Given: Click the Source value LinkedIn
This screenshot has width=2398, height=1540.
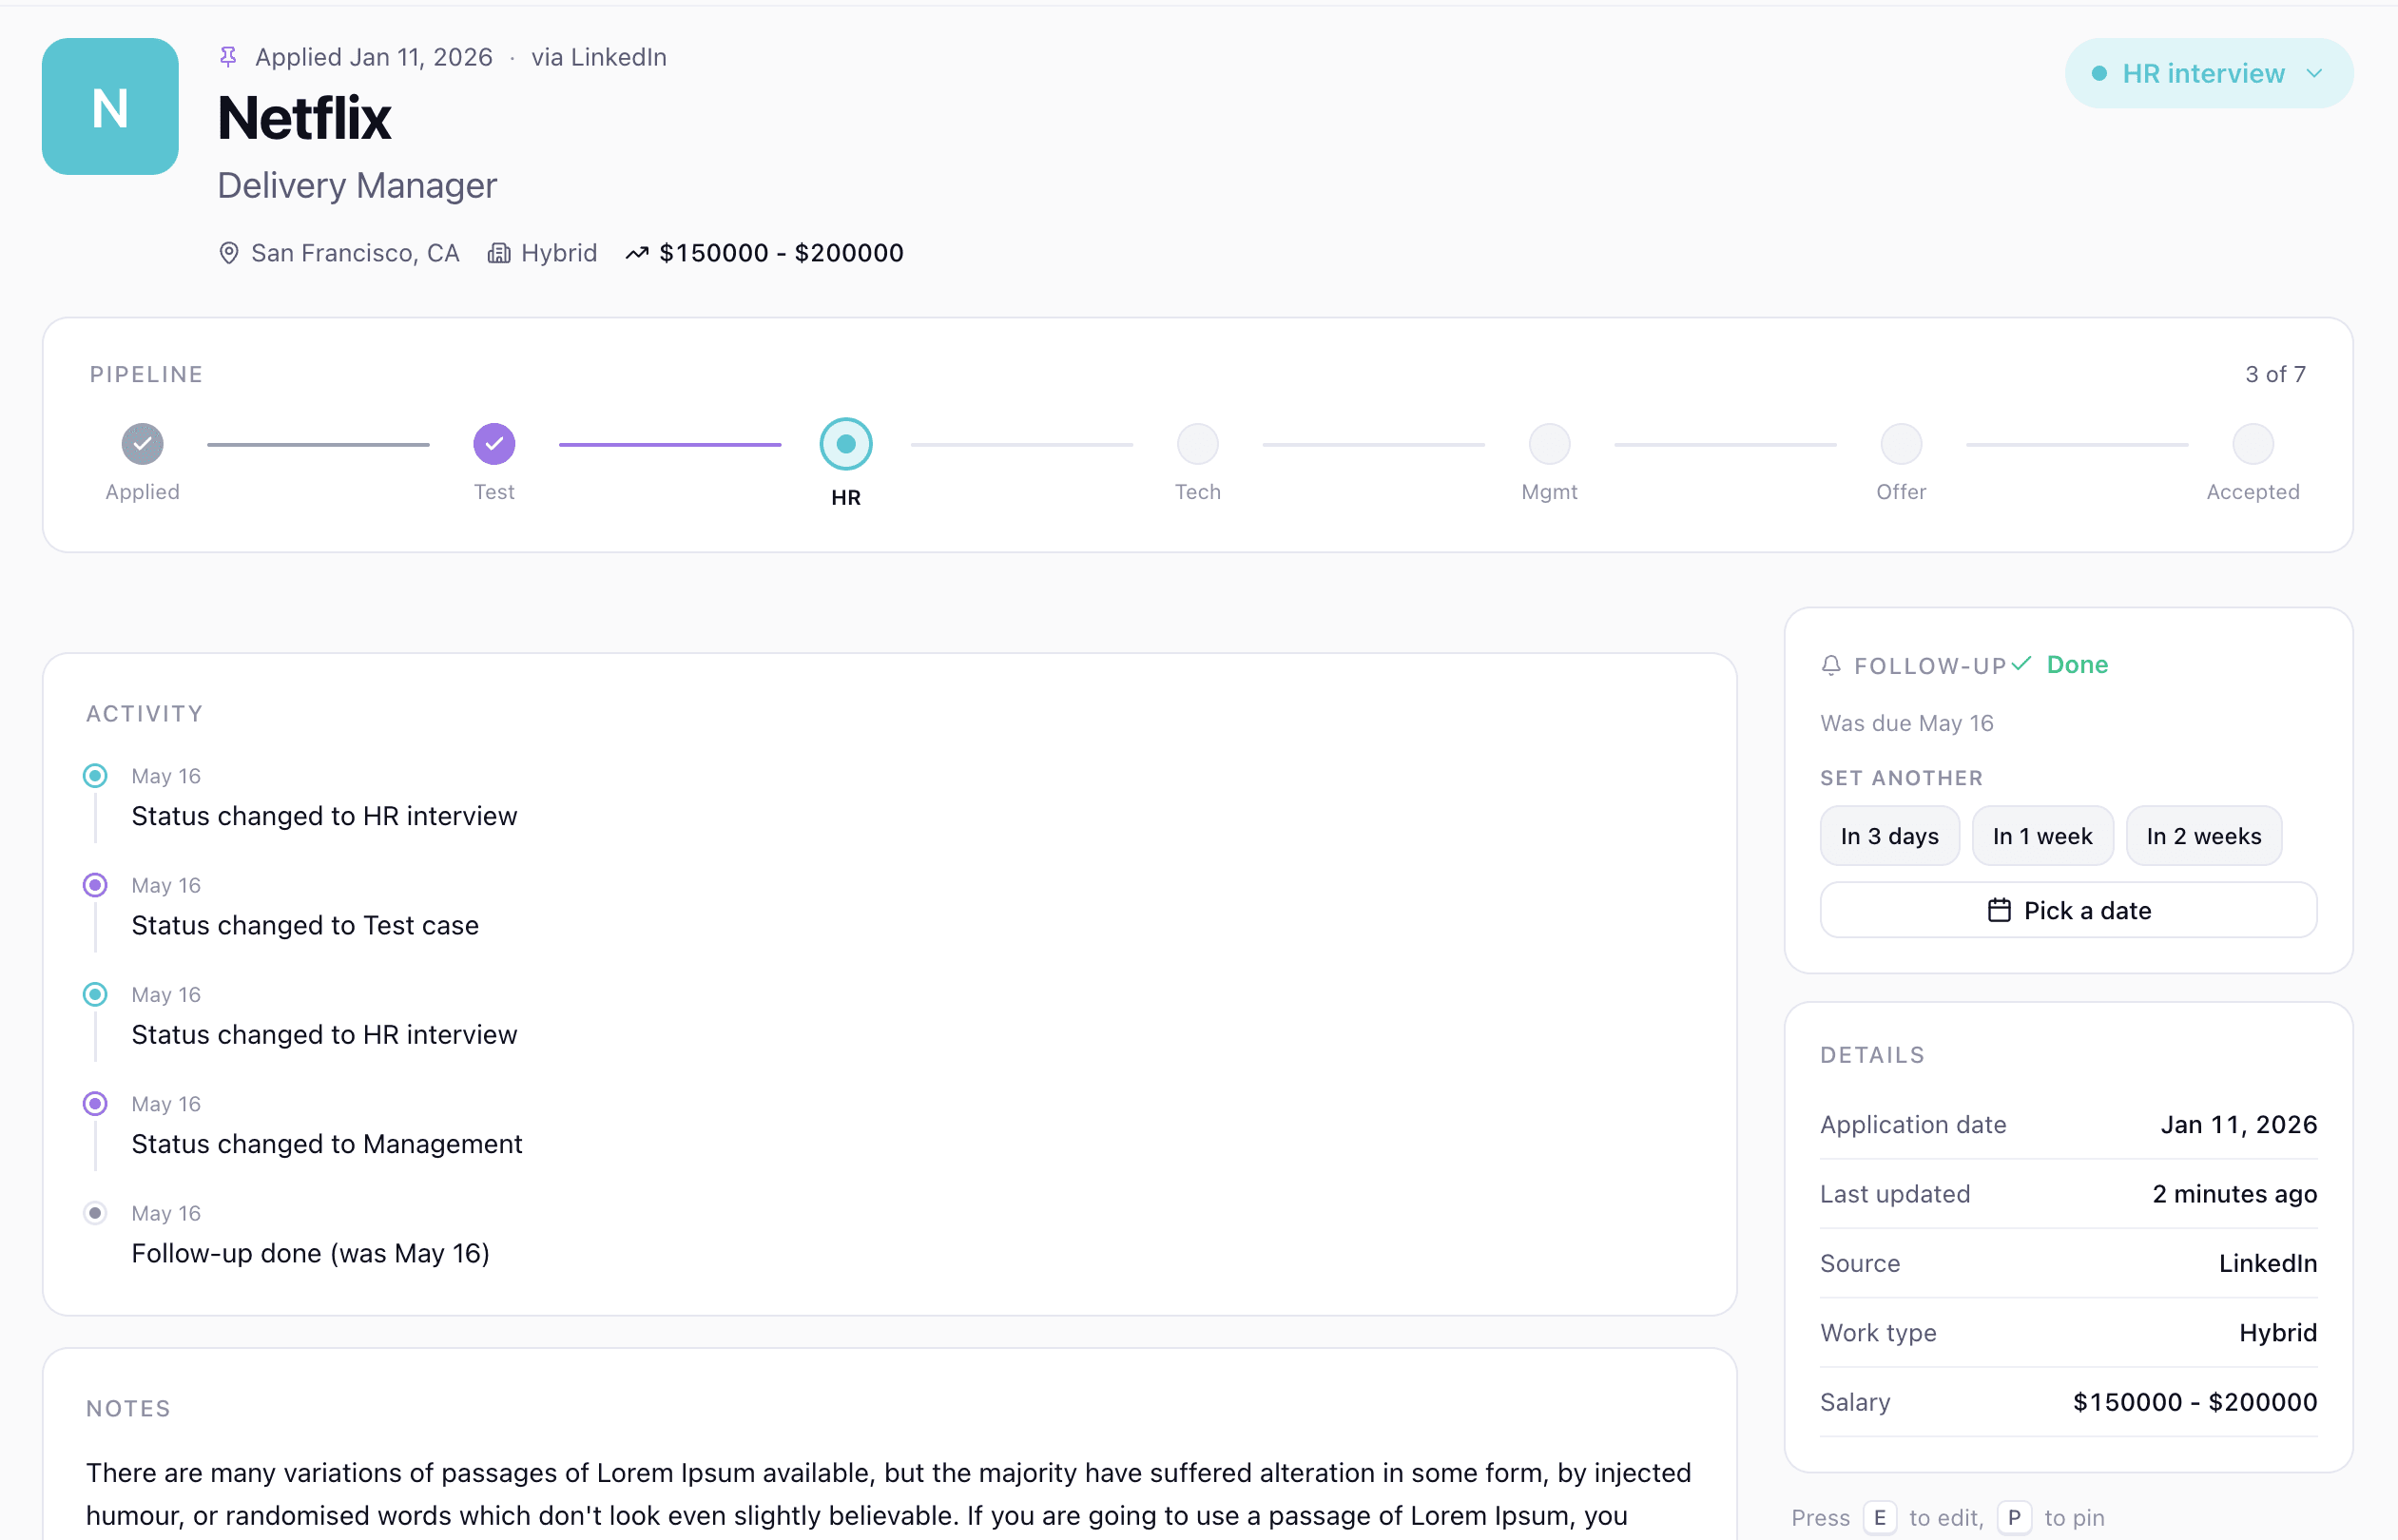Looking at the screenshot, I should coord(2267,1263).
